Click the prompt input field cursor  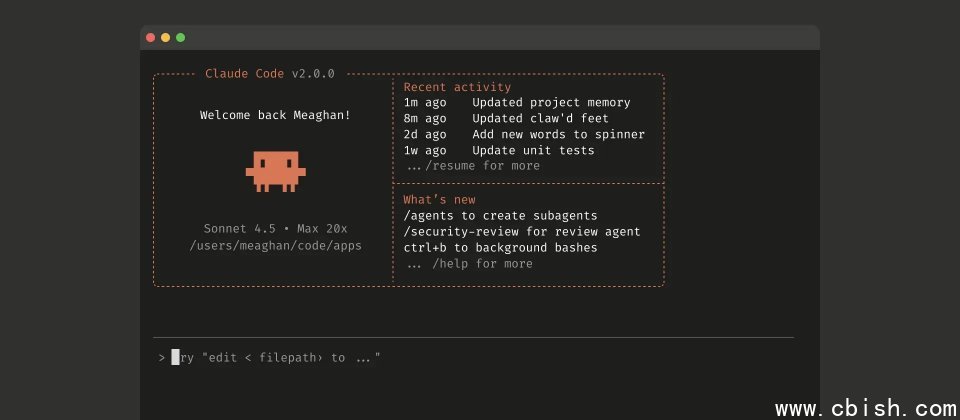(x=176, y=358)
